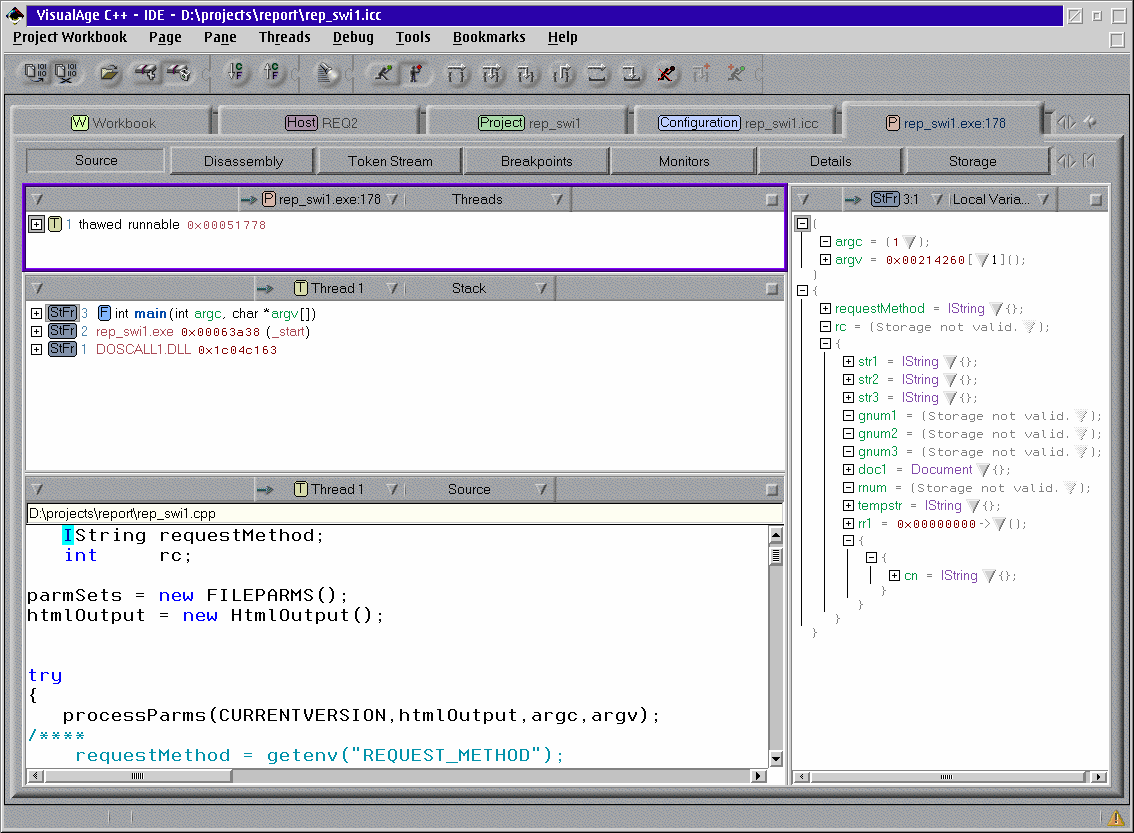Click the crossed-out running figure terminate icon

[666, 73]
